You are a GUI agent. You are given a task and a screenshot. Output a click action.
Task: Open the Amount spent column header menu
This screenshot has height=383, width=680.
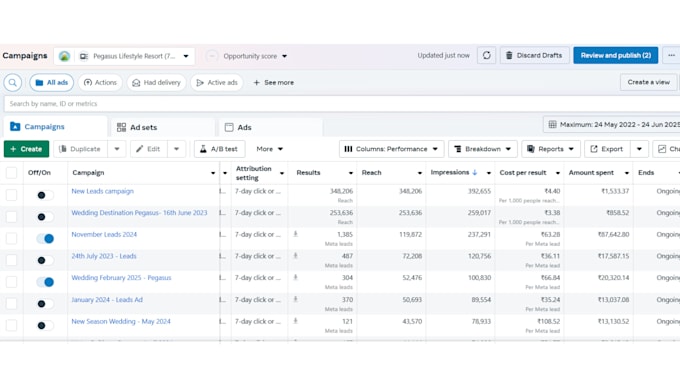pos(627,173)
